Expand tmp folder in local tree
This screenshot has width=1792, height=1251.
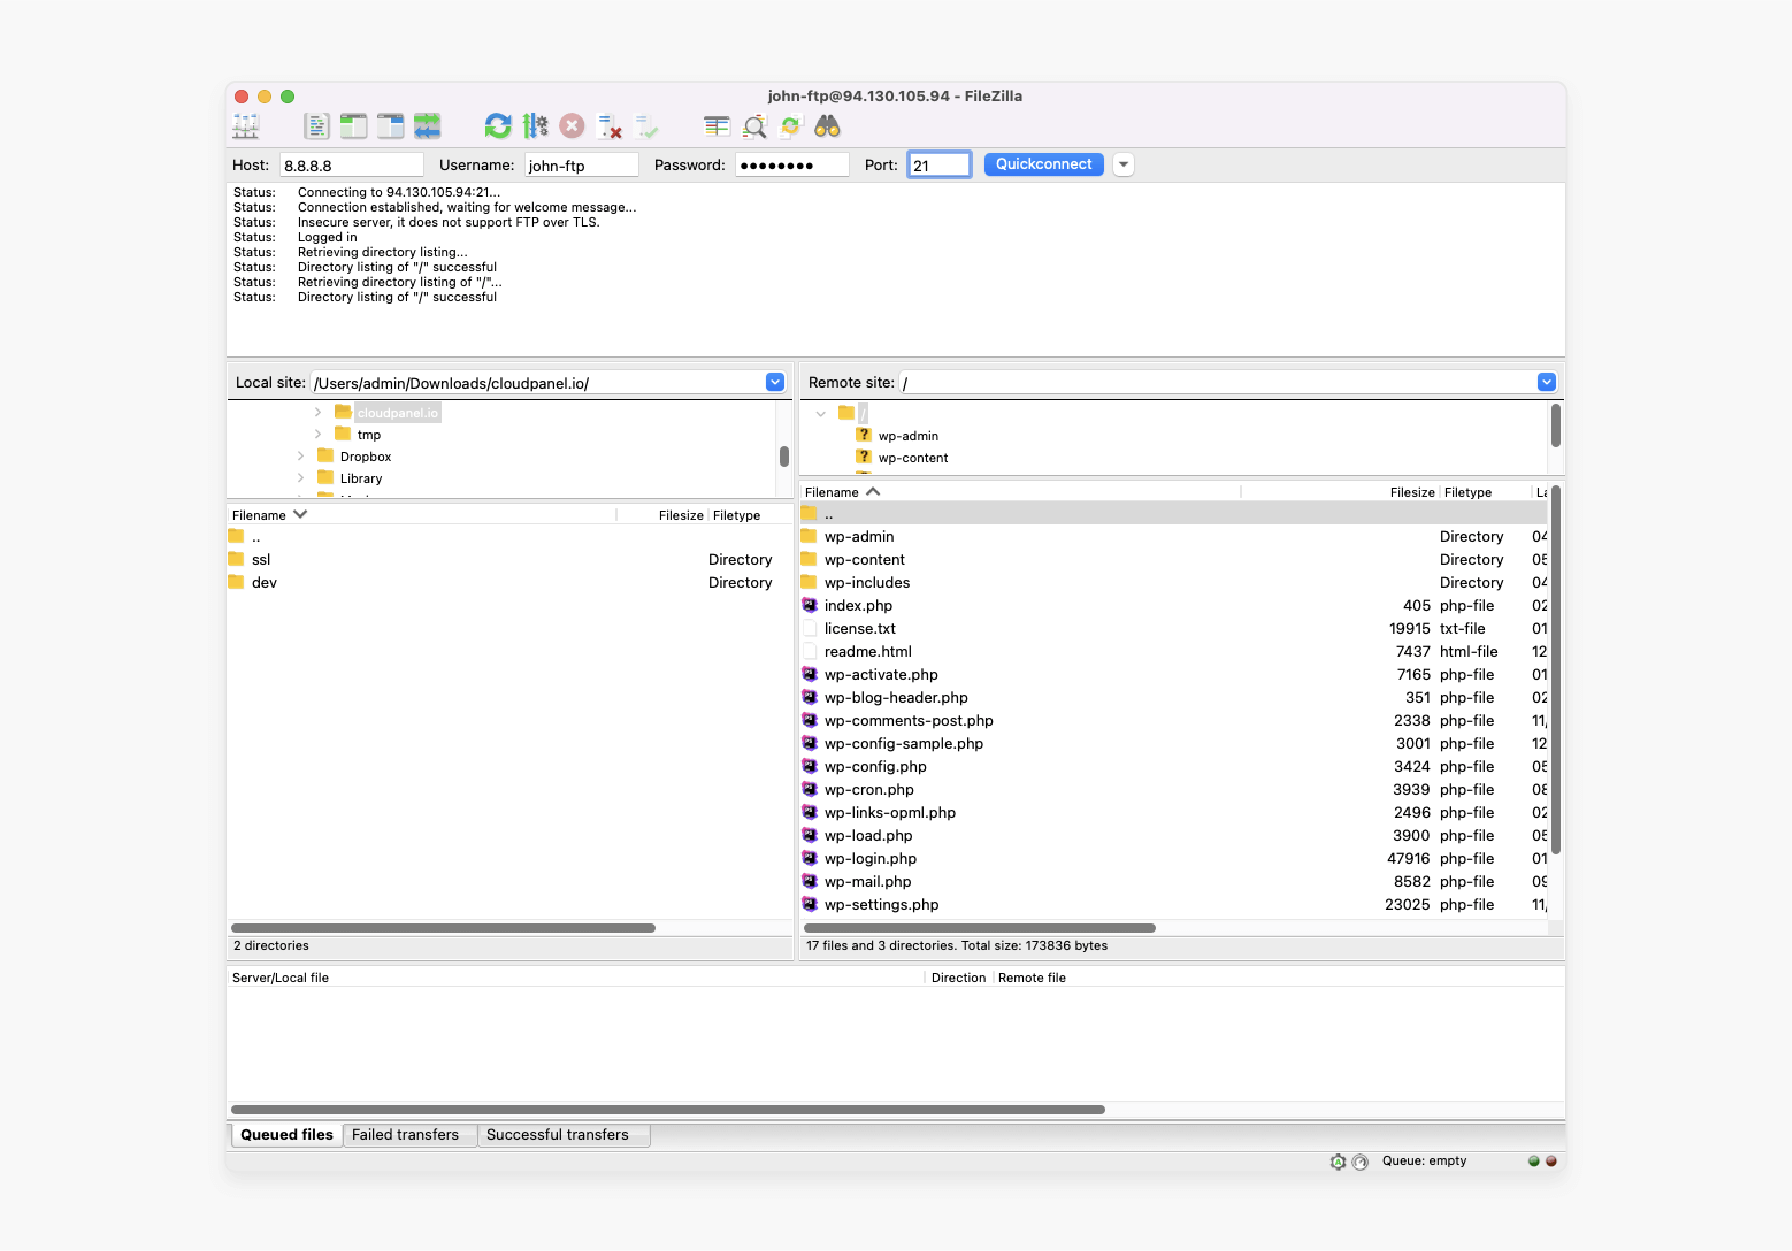coord(318,434)
